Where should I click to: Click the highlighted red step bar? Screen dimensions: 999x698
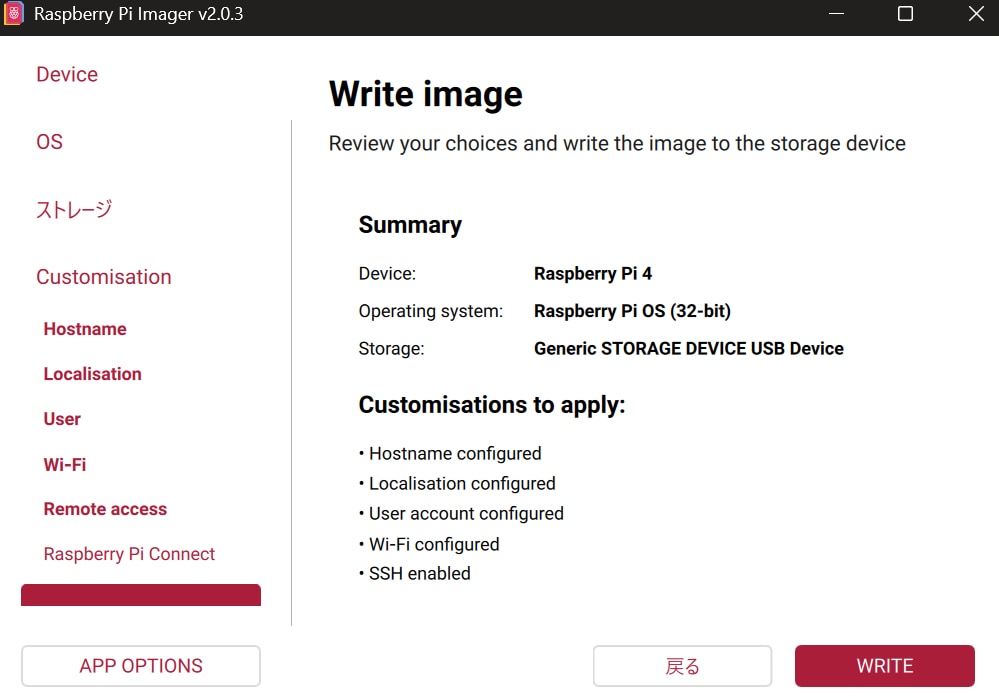141,595
